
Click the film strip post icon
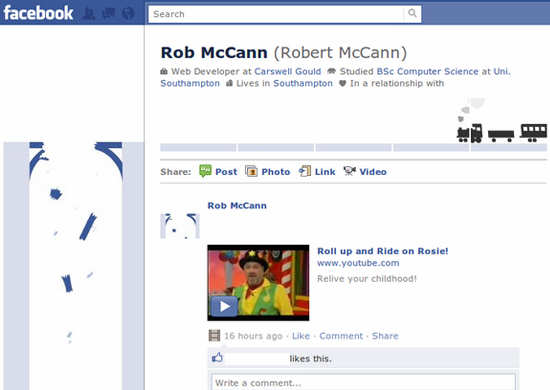coord(214,336)
